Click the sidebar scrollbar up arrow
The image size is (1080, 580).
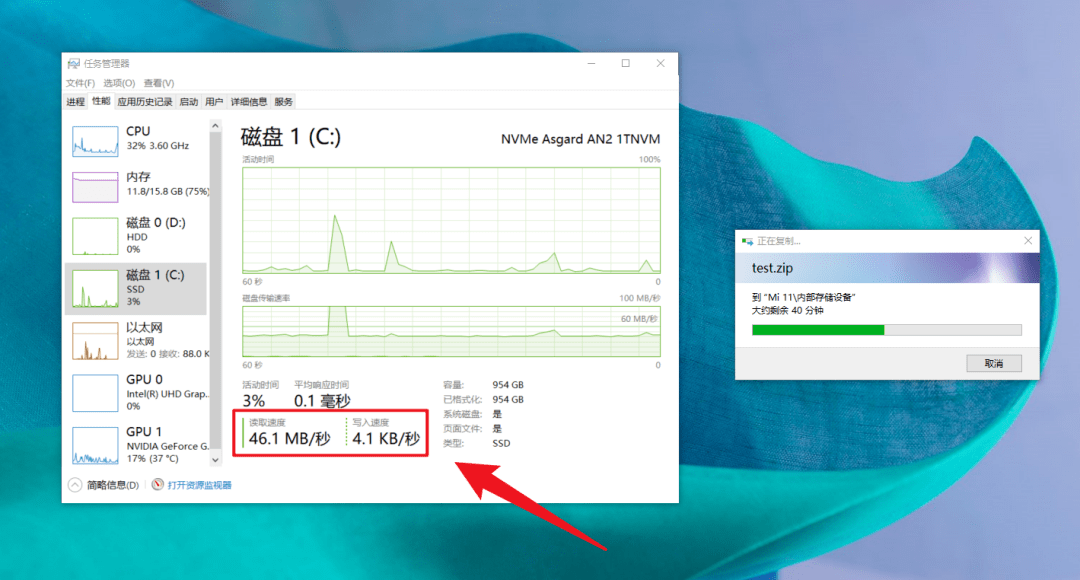(215, 124)
